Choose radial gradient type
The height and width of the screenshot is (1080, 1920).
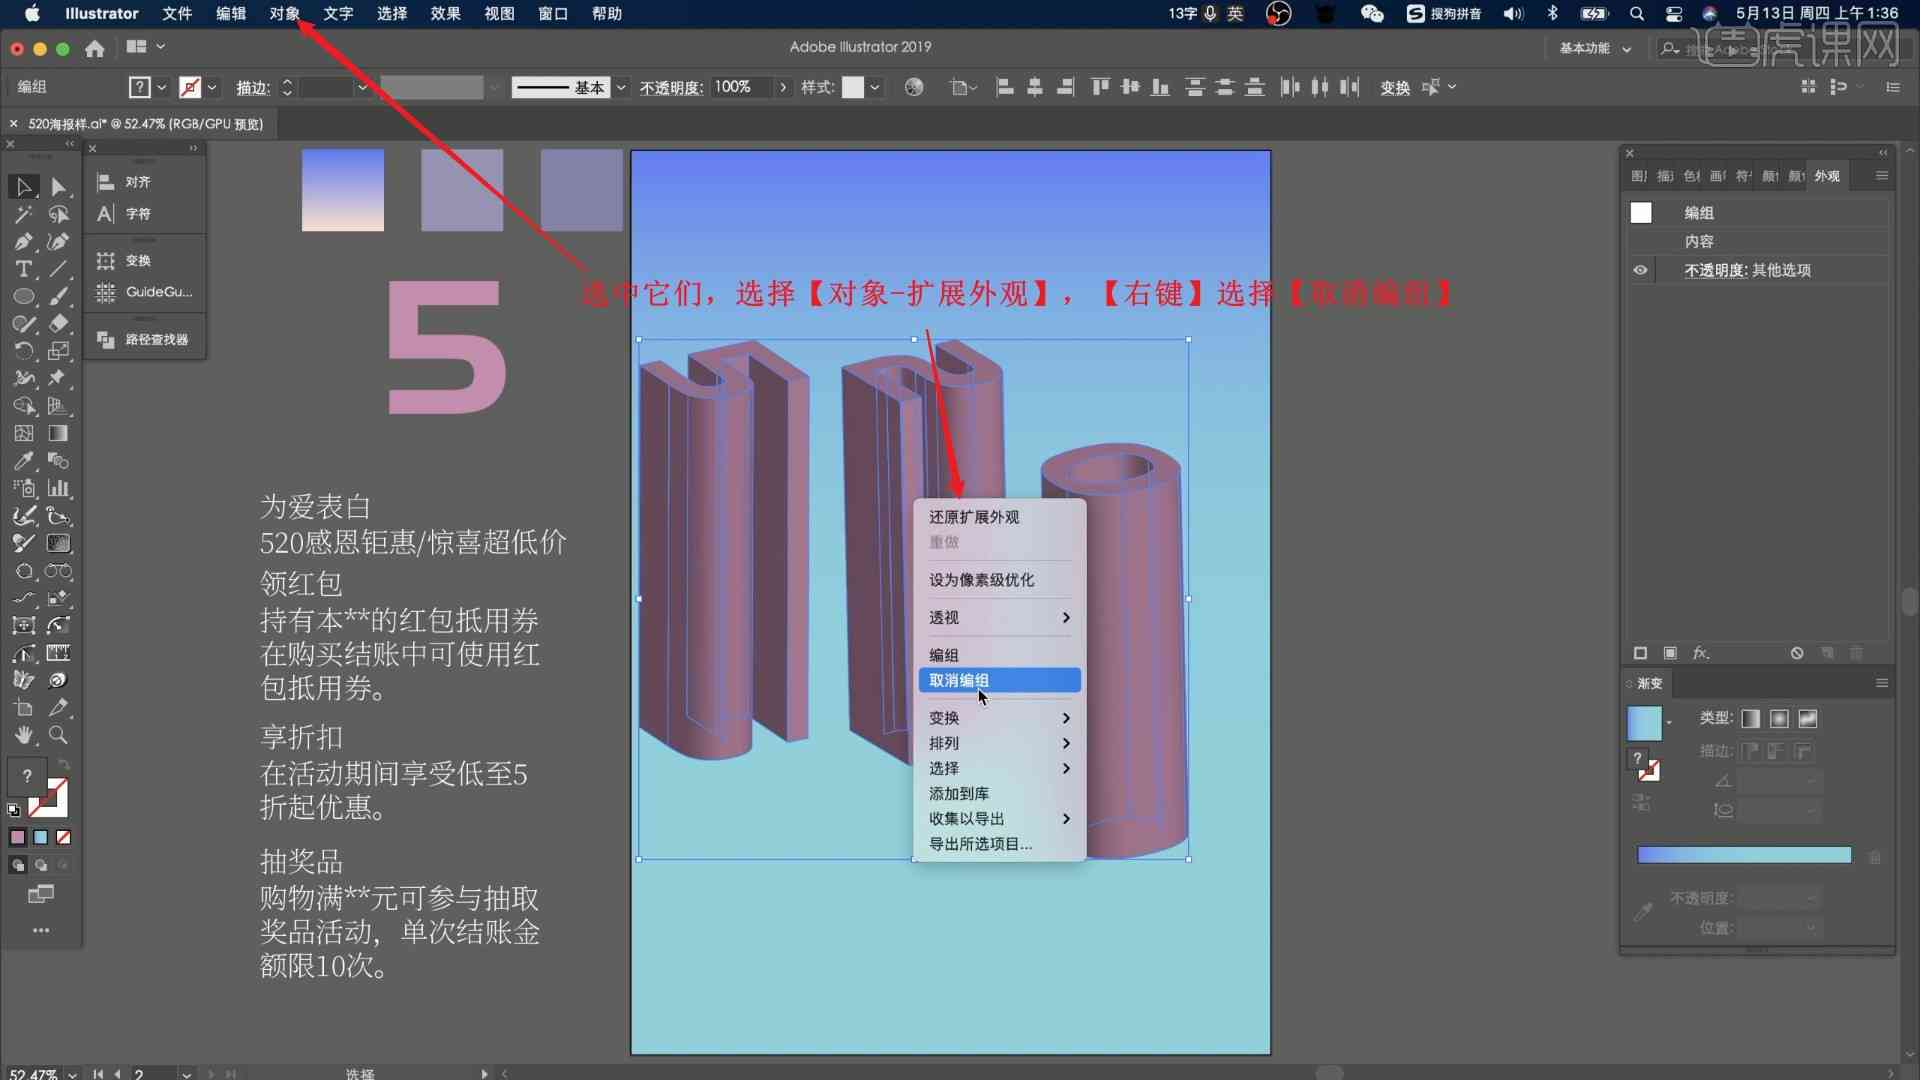pos(1779,719)
